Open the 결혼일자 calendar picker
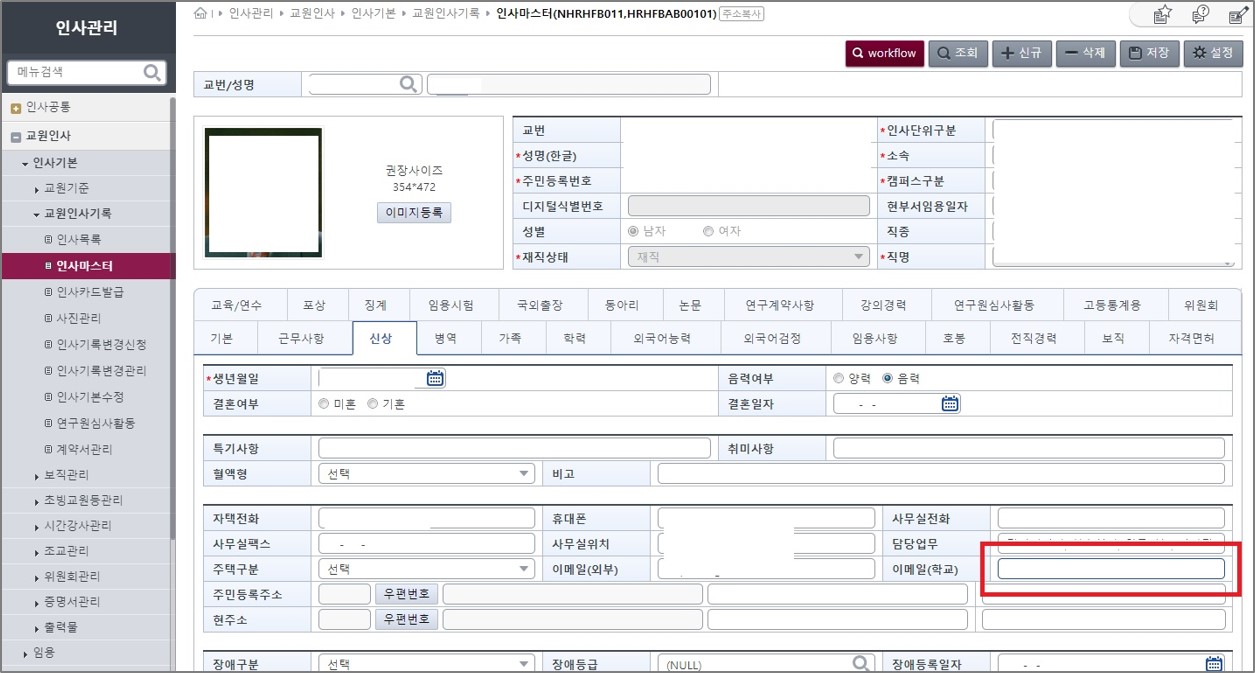This screenshot has width=1255, height=673. tap(950, 404)
